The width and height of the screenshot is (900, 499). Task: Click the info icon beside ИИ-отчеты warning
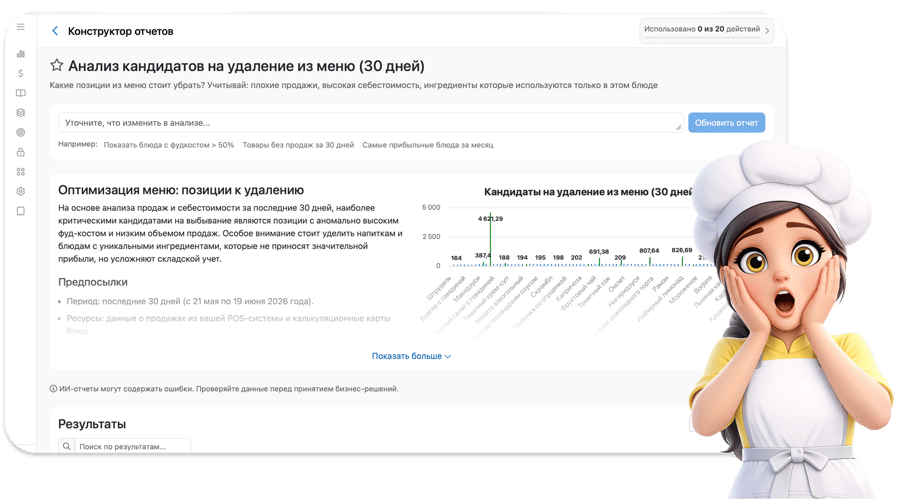pyautogui.click(x=53, y=389)
